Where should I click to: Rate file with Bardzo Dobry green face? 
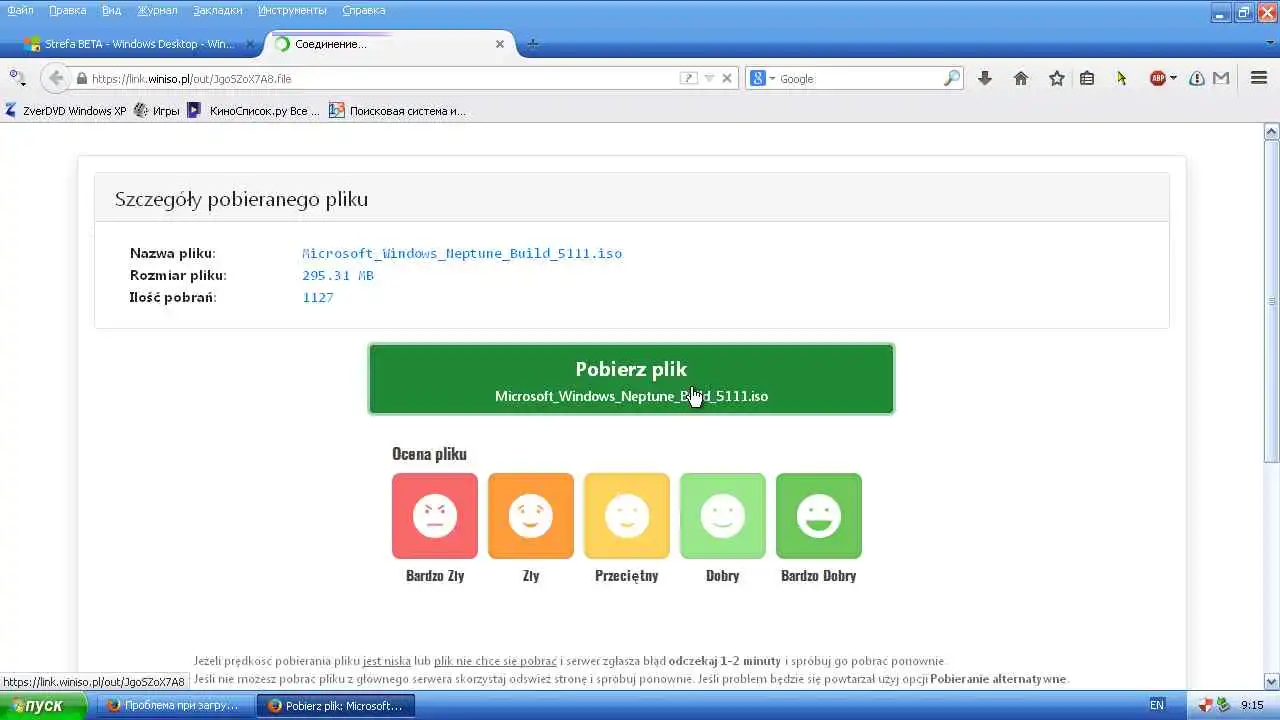(819, 516)
